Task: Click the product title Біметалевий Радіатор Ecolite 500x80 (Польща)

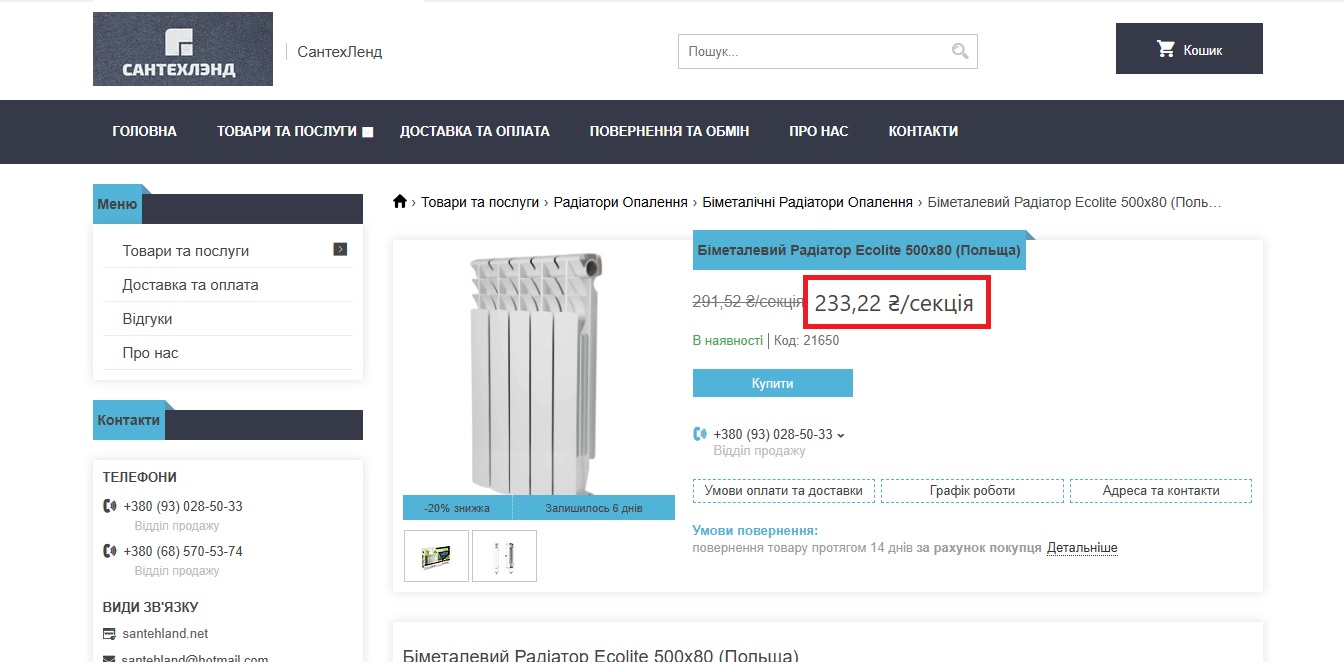Action: tap(859, 250)
